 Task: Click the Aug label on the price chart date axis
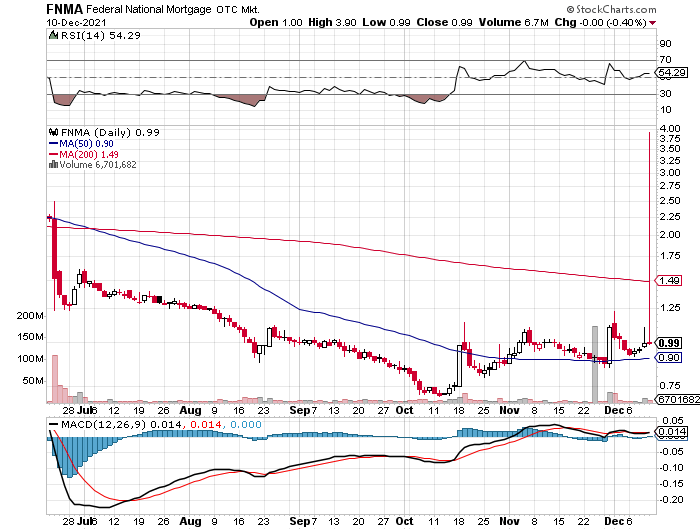click(x=191, y=410)
